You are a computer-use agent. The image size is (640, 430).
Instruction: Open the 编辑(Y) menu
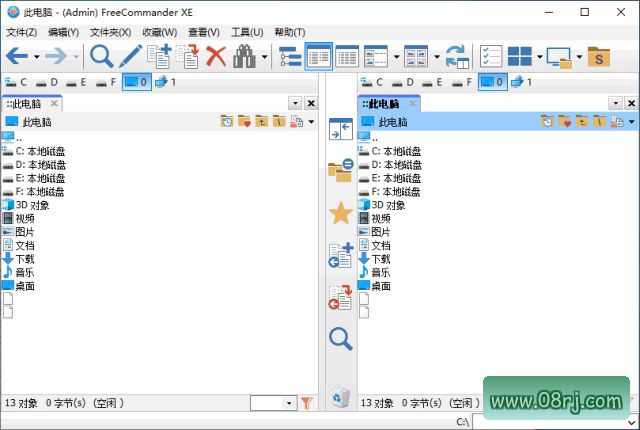tap(63, 32)
